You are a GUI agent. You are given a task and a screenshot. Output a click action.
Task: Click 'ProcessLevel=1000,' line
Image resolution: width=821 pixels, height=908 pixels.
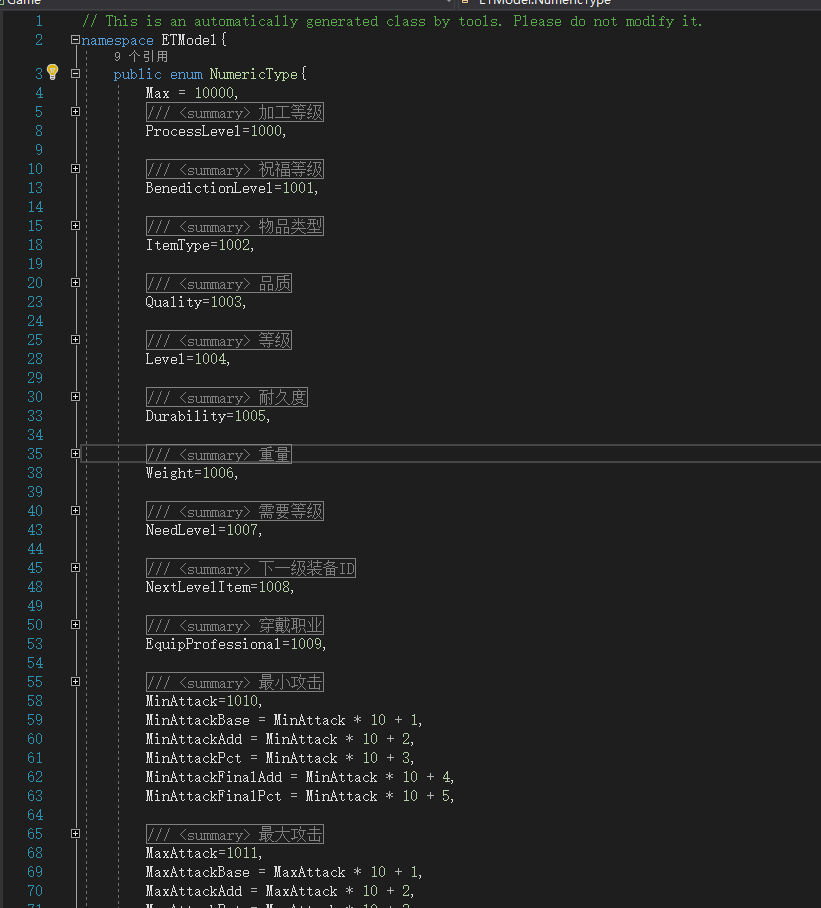[x=216, y=131]
